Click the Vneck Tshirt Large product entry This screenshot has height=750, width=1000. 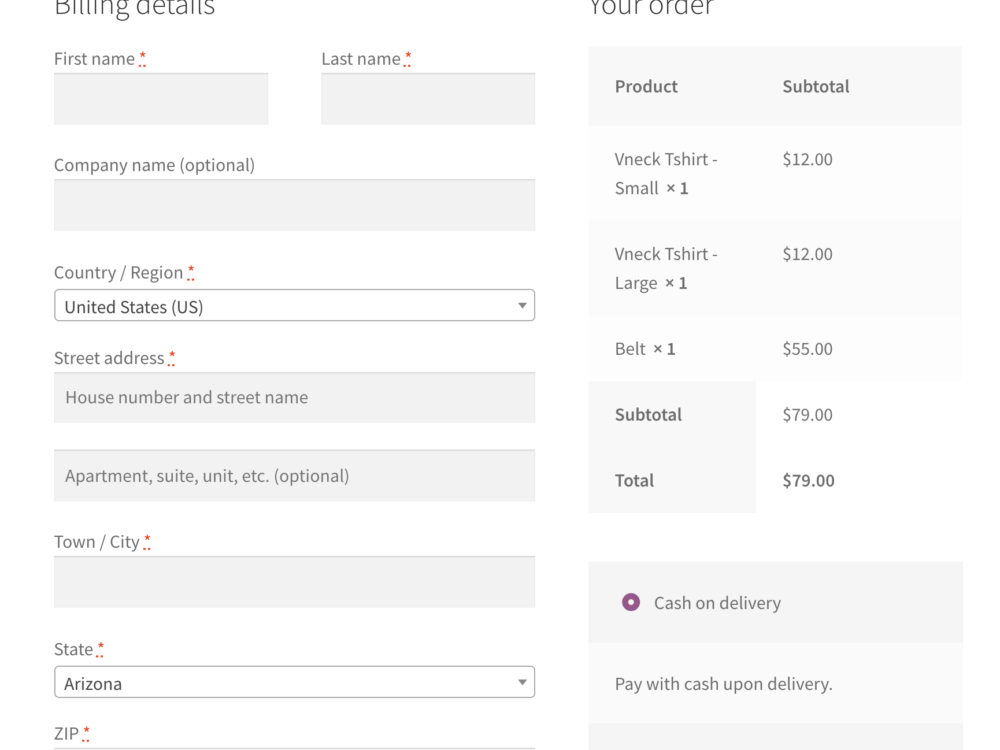click(x=666, y=268)
